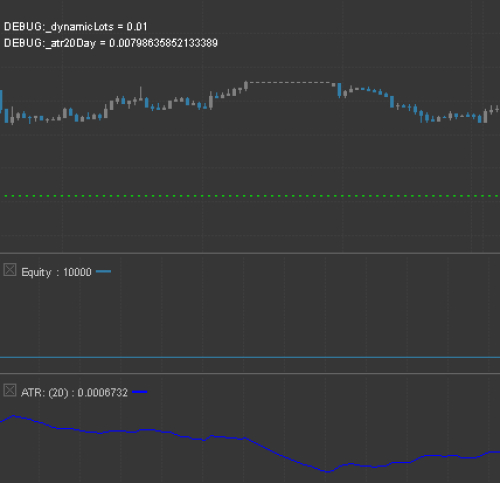Screen dimensions: 500x483
Task: Click the ATR curve lowest trough
Action: 327,471
